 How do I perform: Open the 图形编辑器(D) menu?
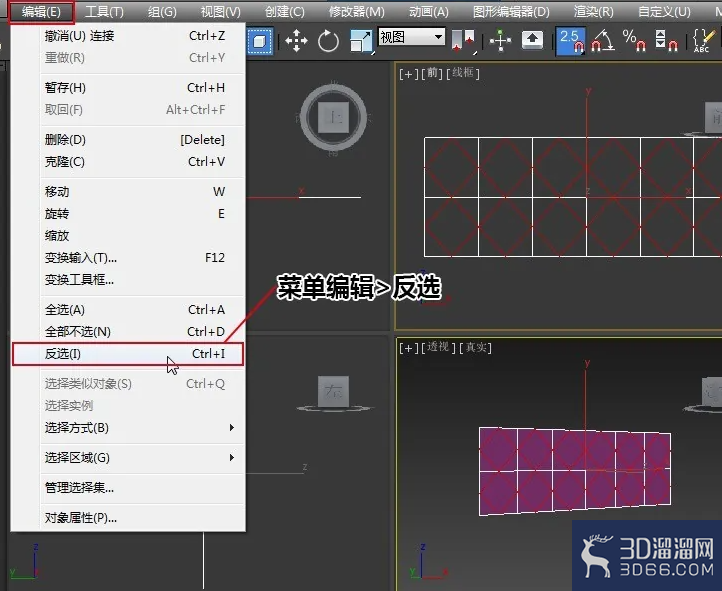(511, 12)
